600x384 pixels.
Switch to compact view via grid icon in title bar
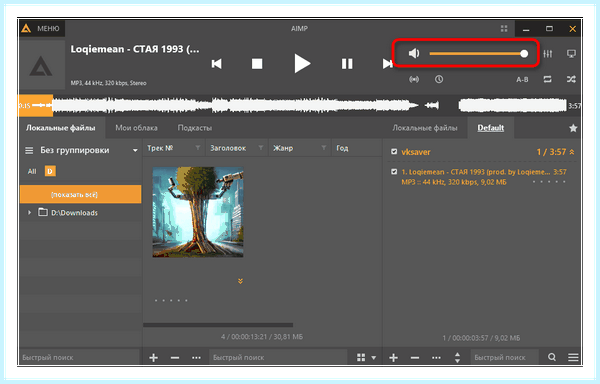click(x=504, y=29)
